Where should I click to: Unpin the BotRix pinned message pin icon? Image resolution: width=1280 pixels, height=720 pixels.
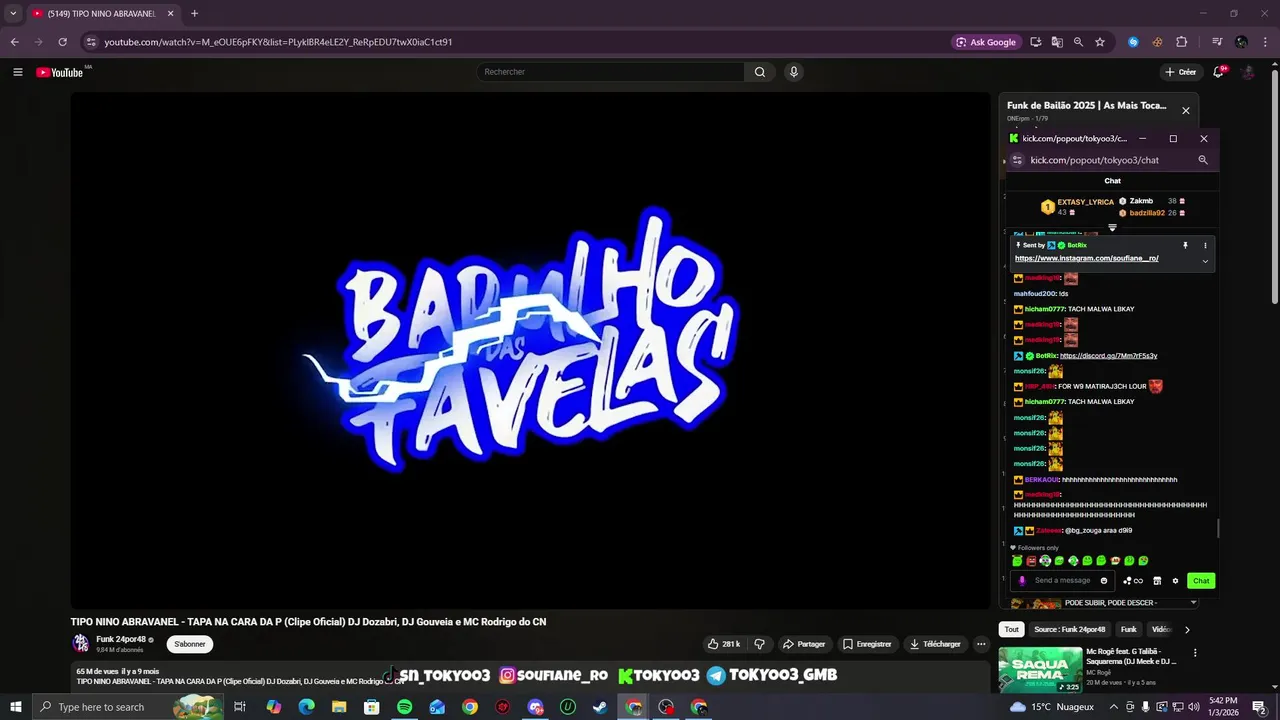(x=1186, y=245)
